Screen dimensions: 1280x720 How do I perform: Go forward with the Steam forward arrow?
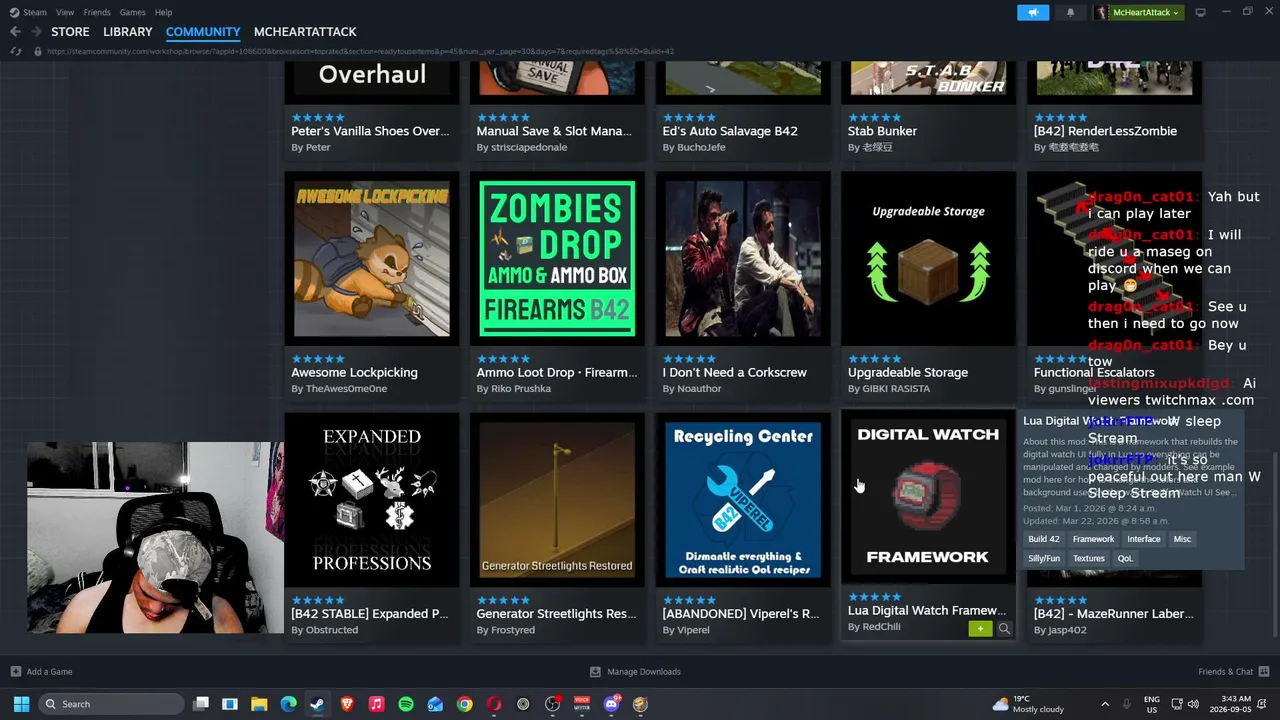35,32
